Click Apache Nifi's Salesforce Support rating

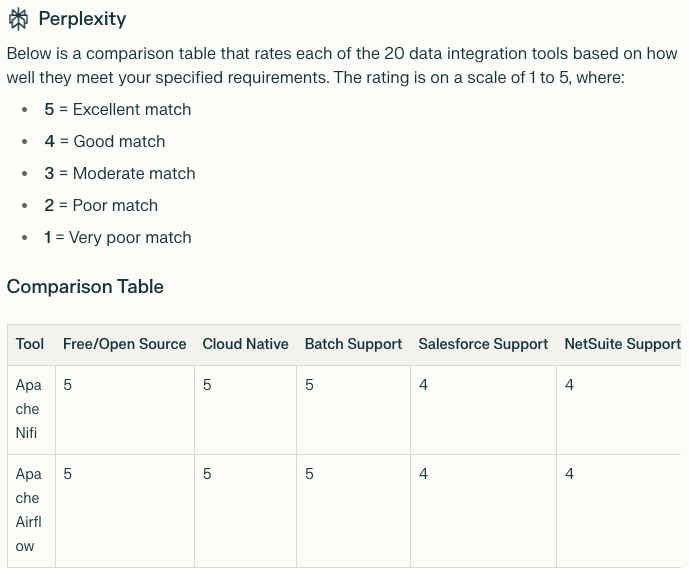423,385
